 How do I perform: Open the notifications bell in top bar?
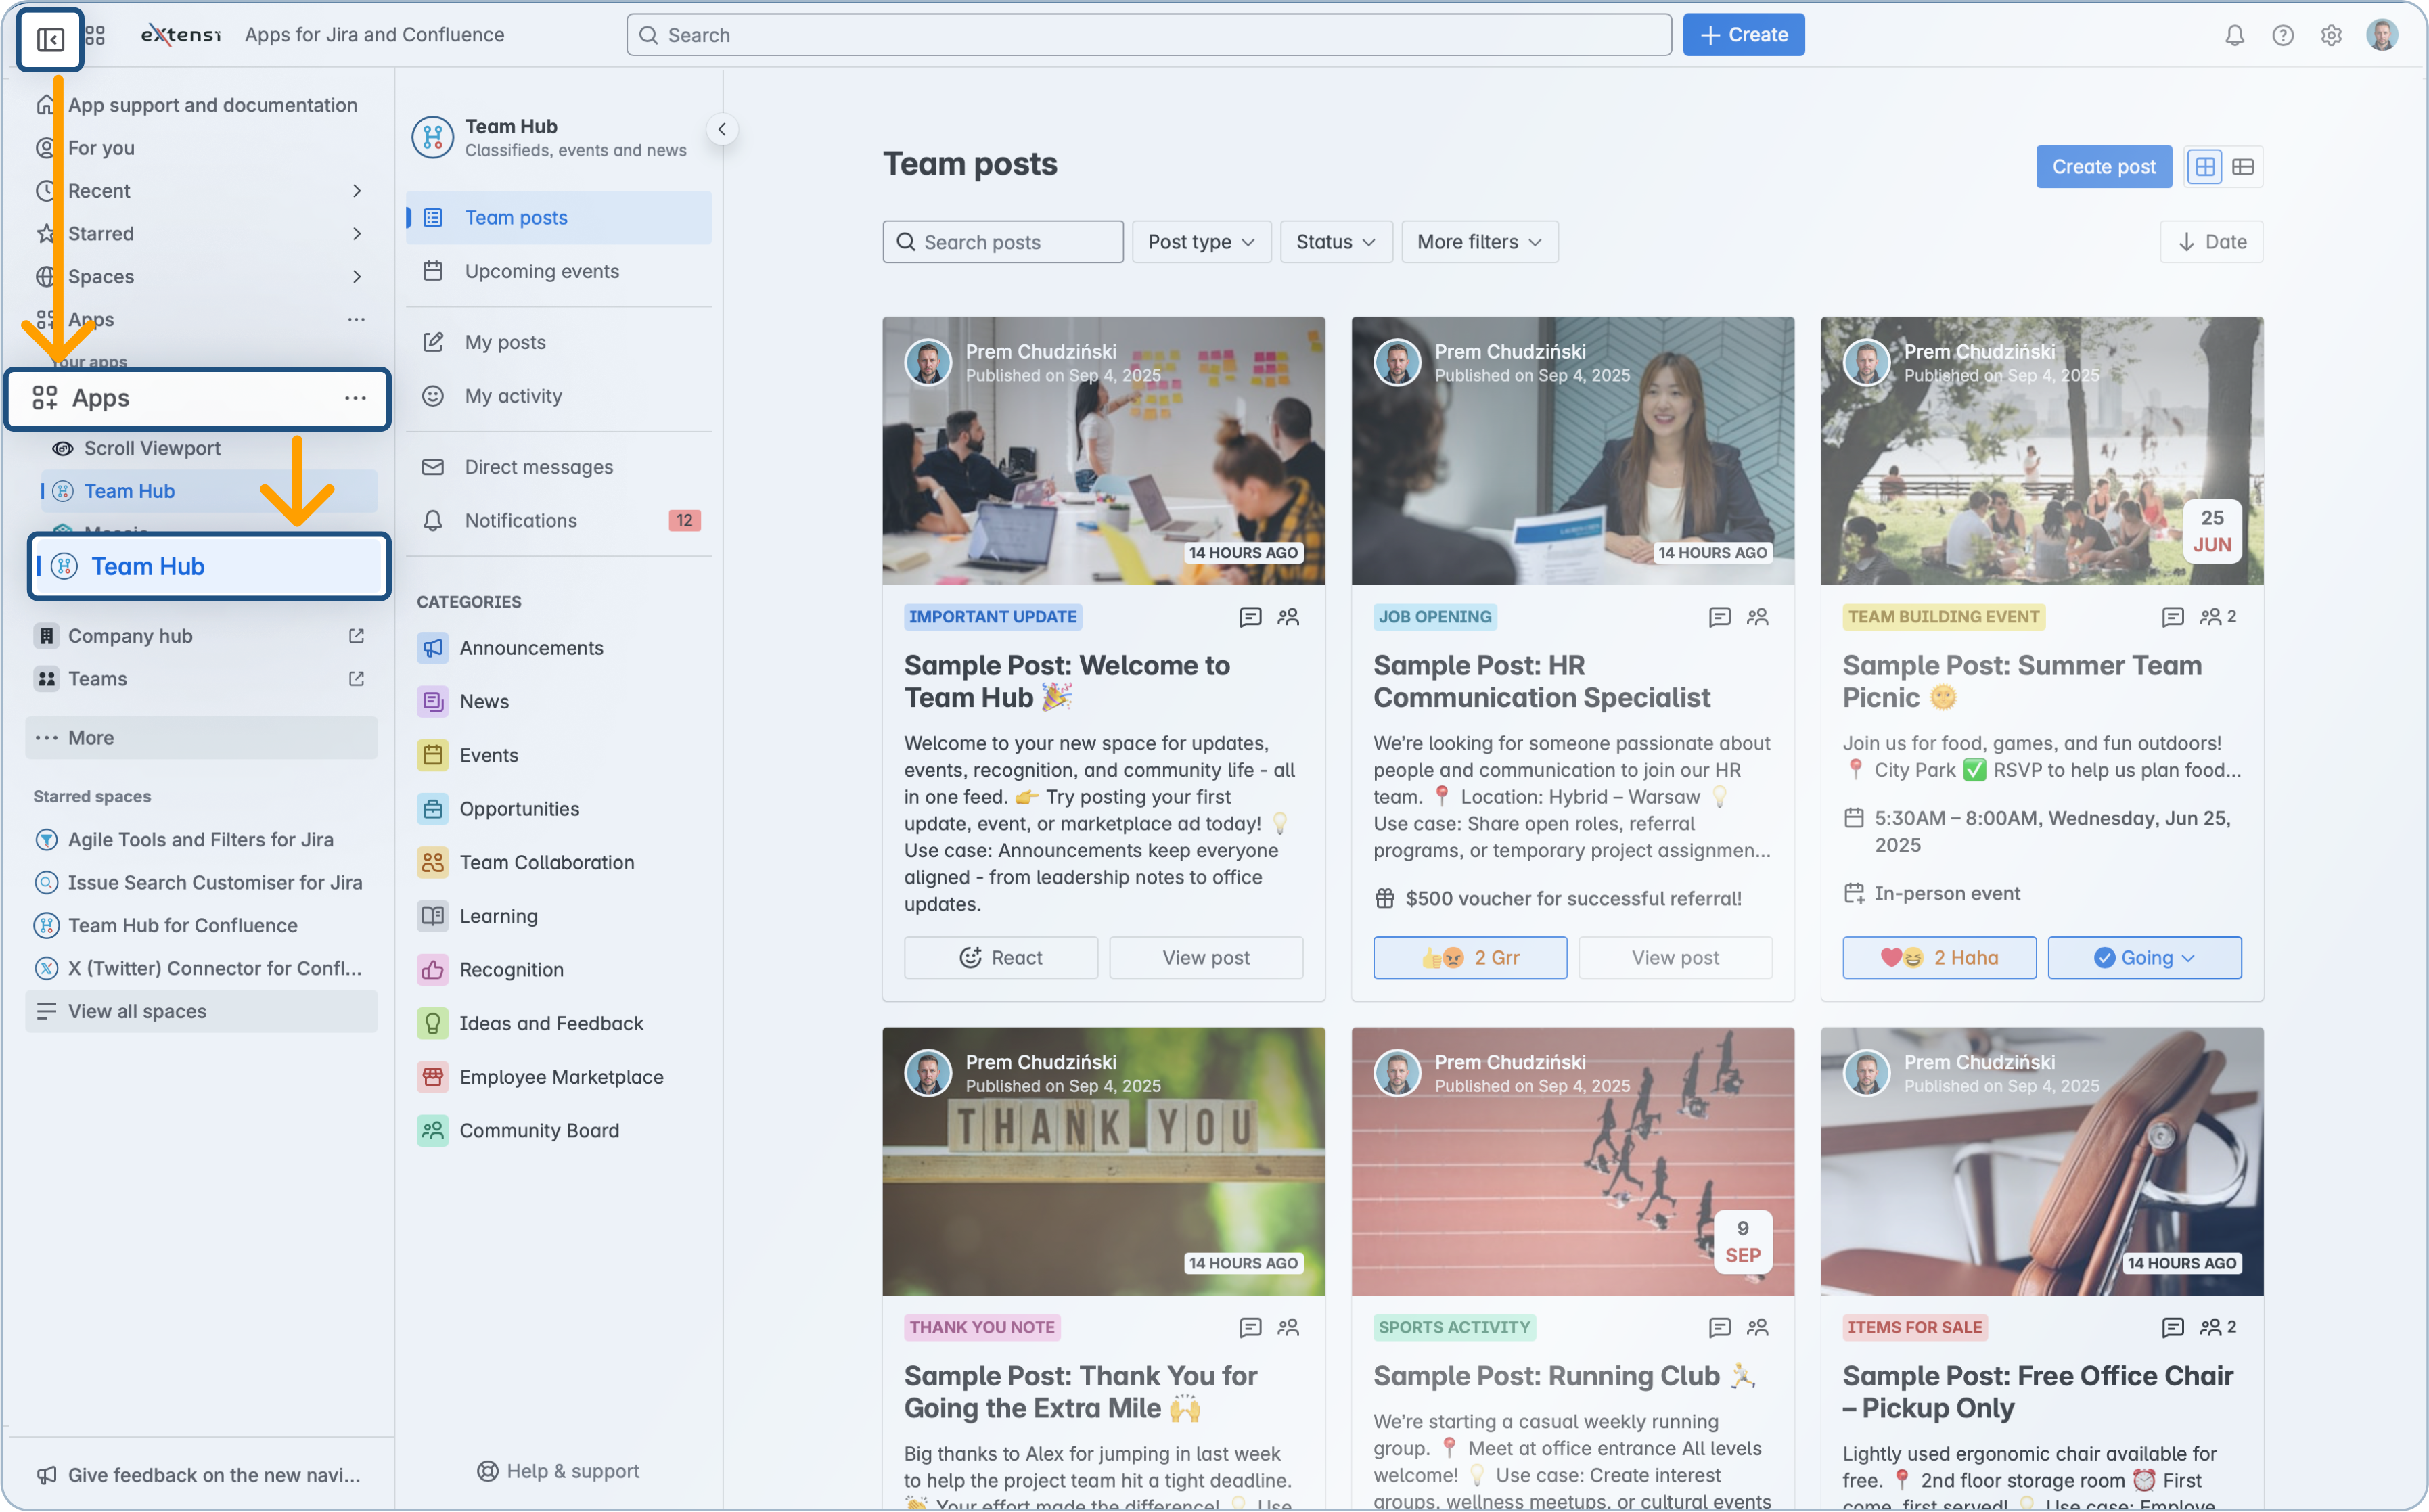pos(2234,35)
